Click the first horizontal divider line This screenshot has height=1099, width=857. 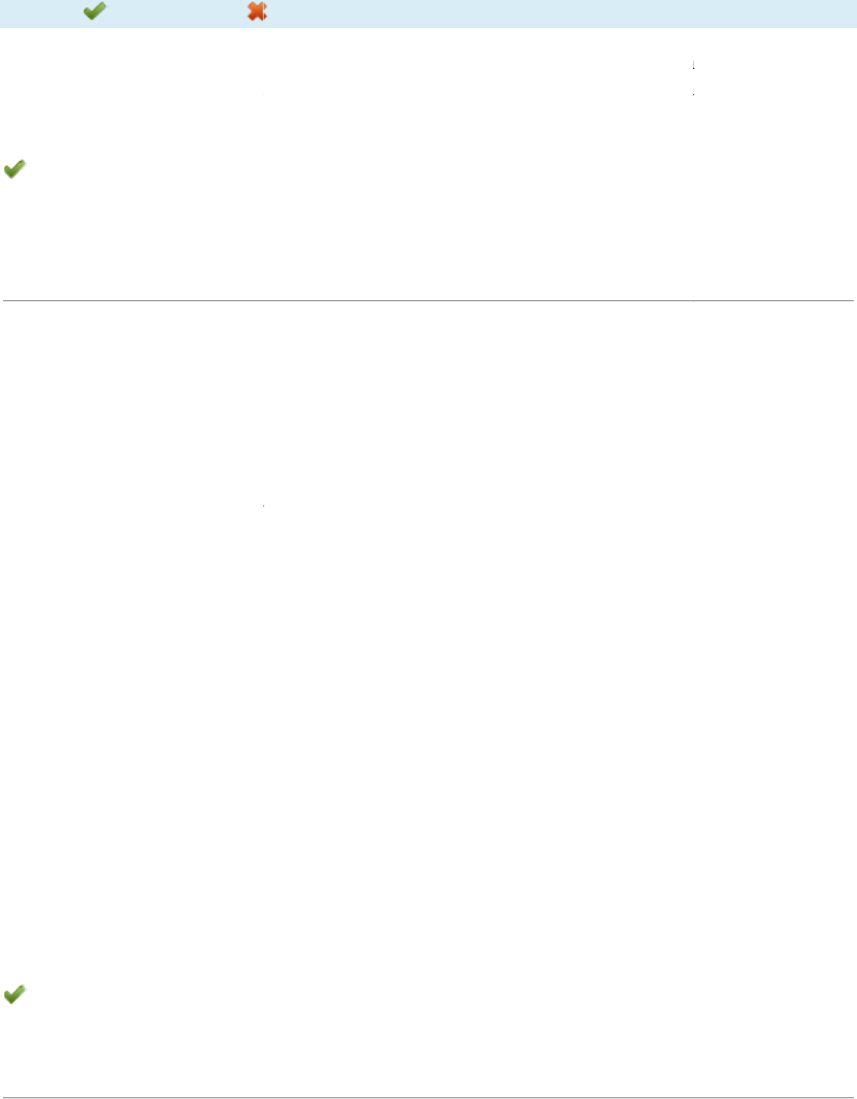(x=428, y=300)
